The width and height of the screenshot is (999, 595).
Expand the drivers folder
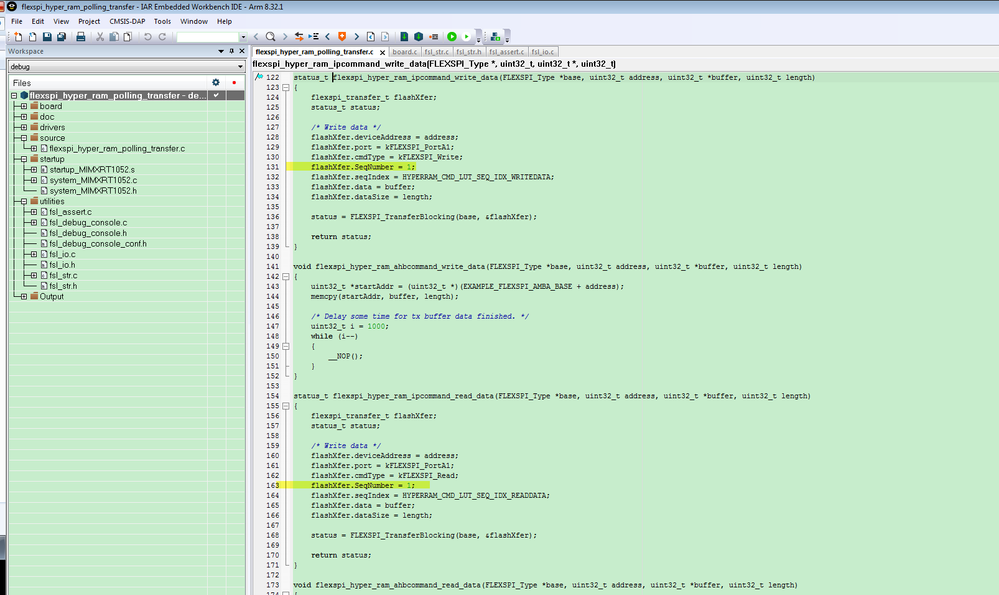coord(24,127)
